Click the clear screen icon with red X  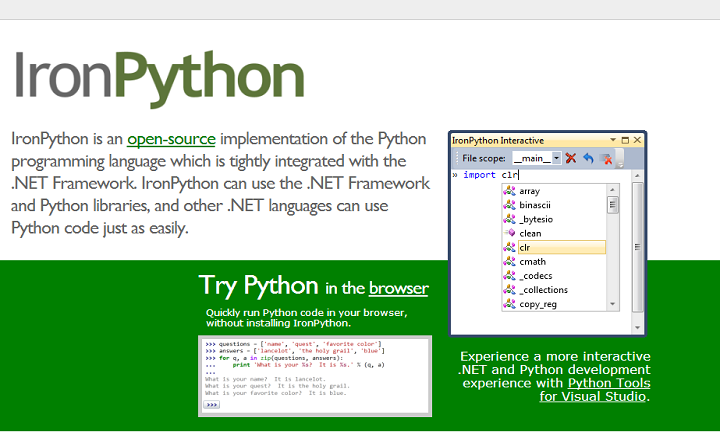(606, 159)
